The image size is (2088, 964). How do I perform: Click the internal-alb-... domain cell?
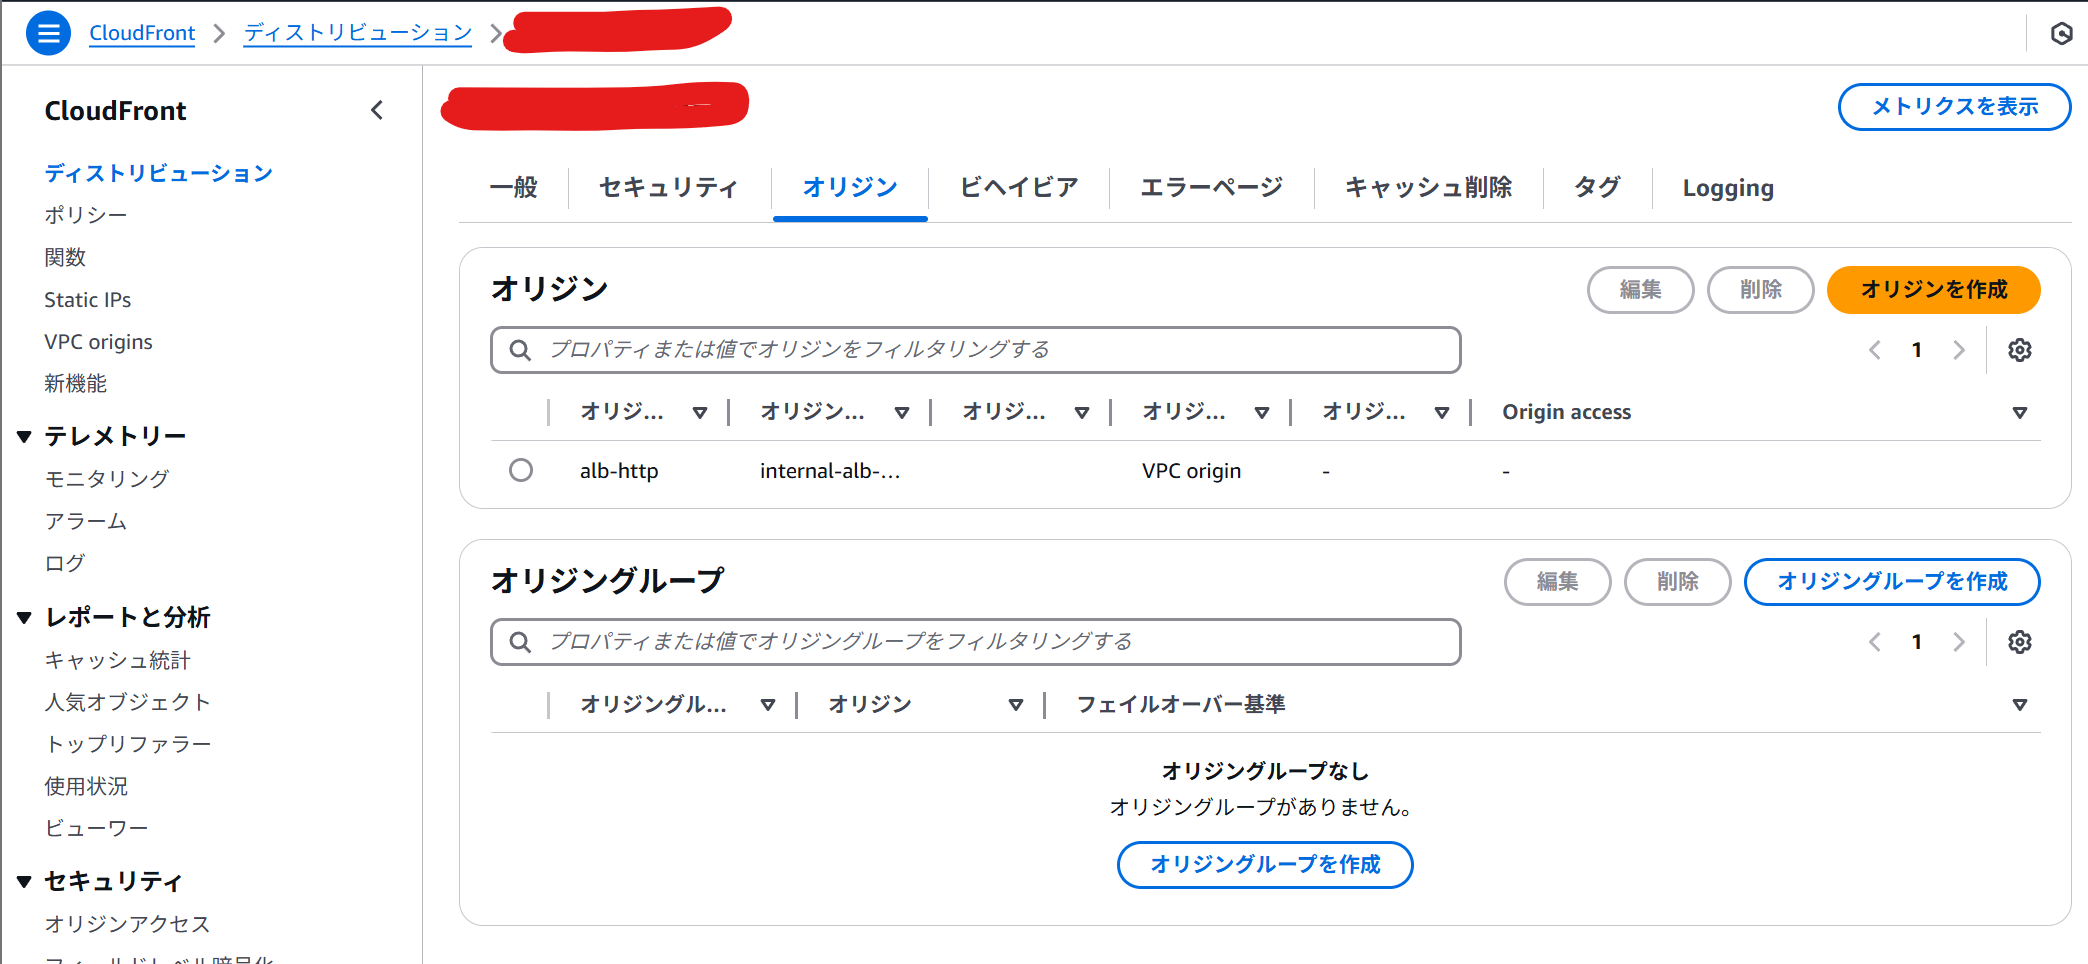(x=830, y=471)
